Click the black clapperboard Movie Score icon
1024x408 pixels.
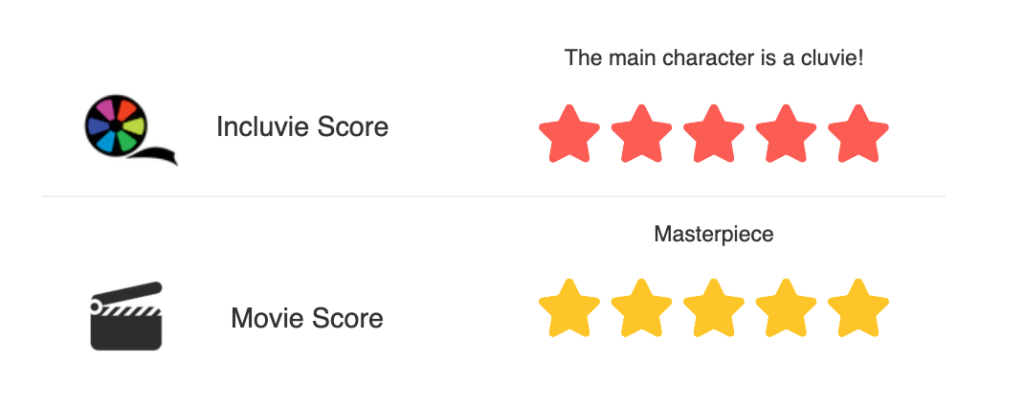[x=126, y=317]
